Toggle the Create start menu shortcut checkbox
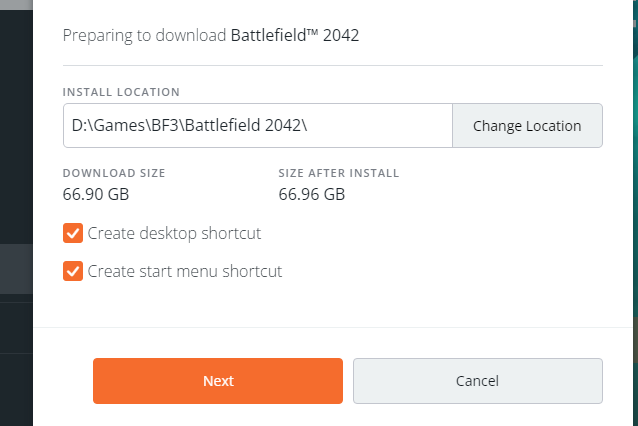Image resolution: width=638 pixels, height=426 pixels. click(72, 271)
